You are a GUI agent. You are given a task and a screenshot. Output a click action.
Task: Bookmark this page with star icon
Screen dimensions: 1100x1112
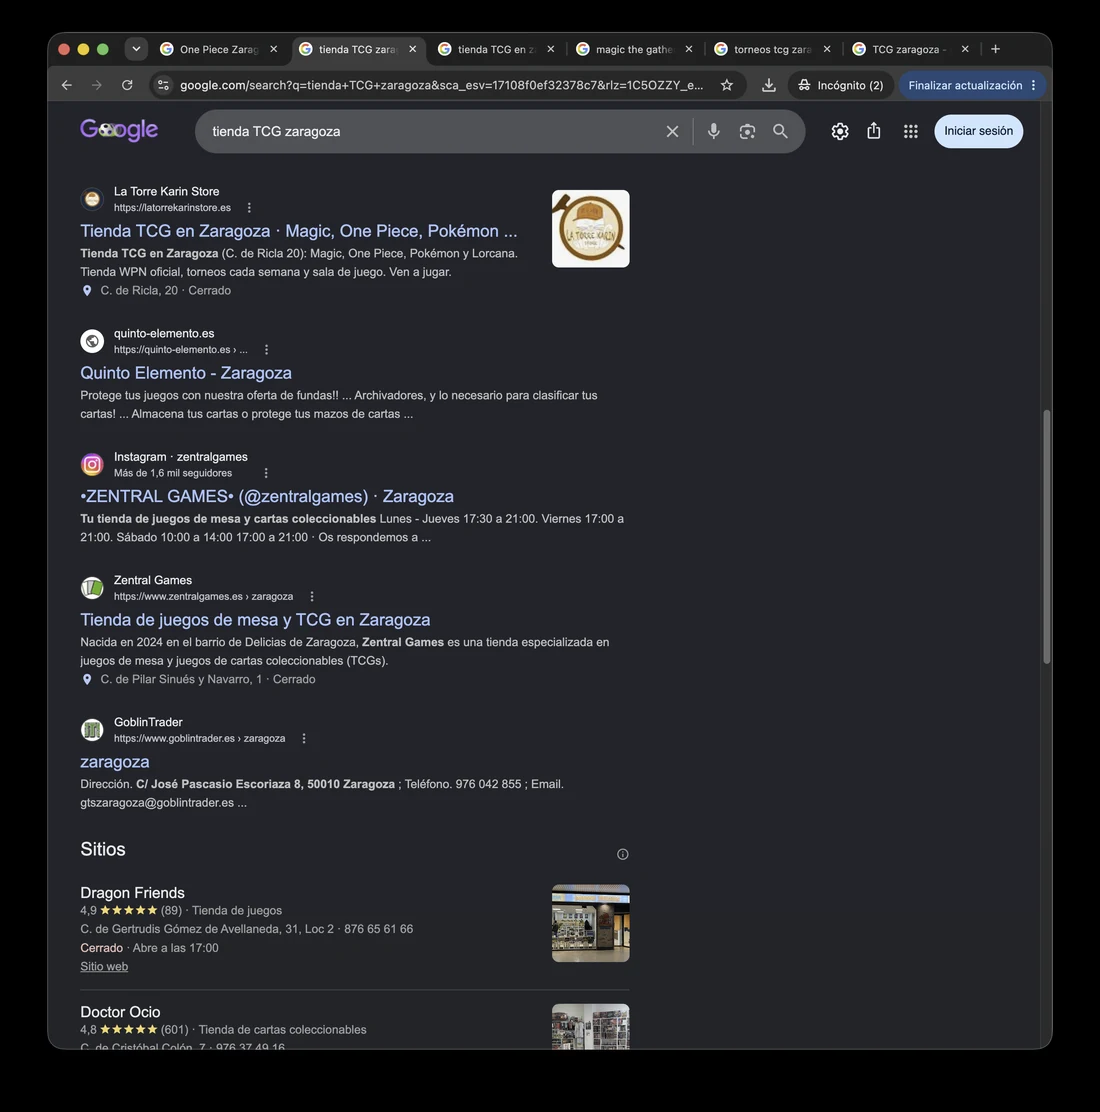tap(727, 85)
